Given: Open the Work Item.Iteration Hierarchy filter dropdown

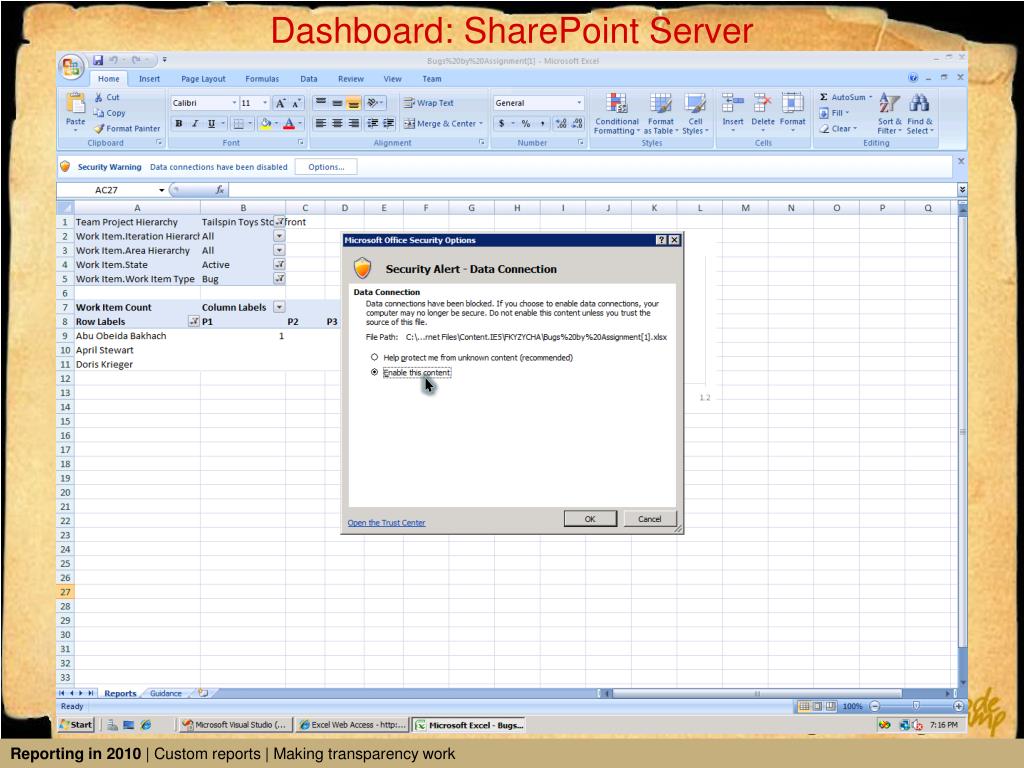Looking at the screenshot, I should (x=279, y=236).
